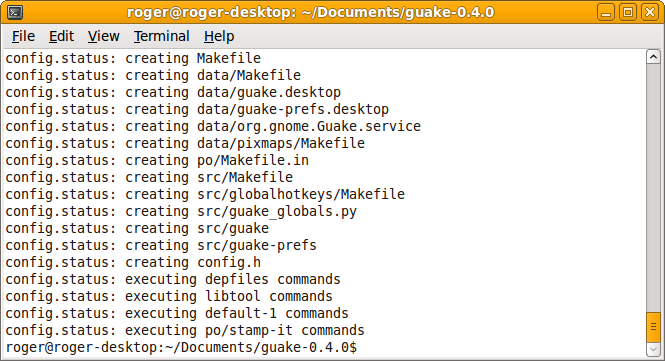
Task: Click the 'src/globalhotkeys/Makefile' line
Action: (x=205, y=194)
